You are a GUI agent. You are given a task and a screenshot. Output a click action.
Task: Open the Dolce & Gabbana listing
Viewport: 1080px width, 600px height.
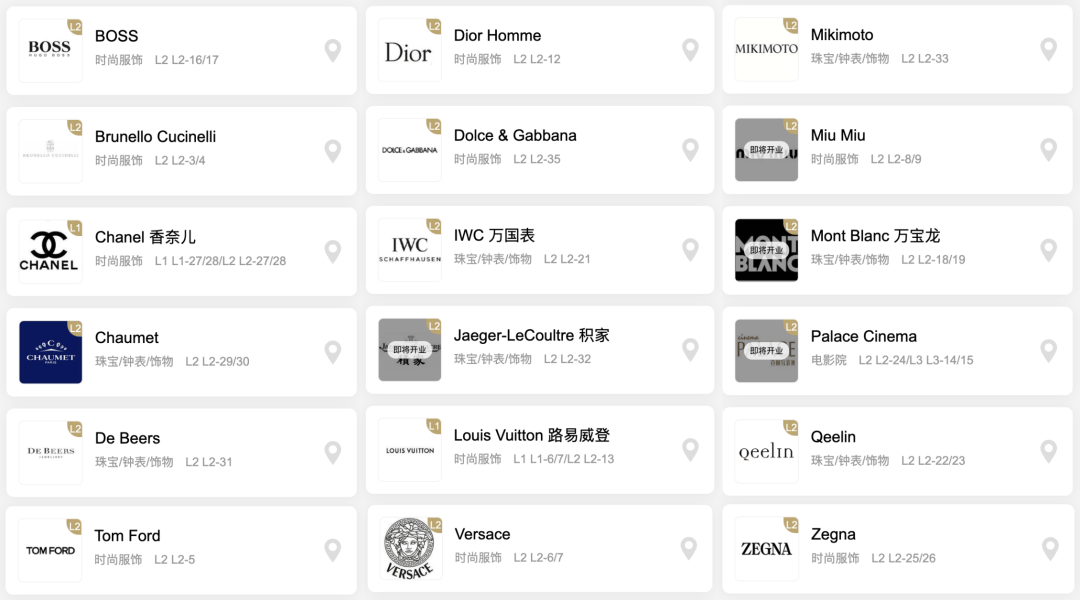click(540, 150)
